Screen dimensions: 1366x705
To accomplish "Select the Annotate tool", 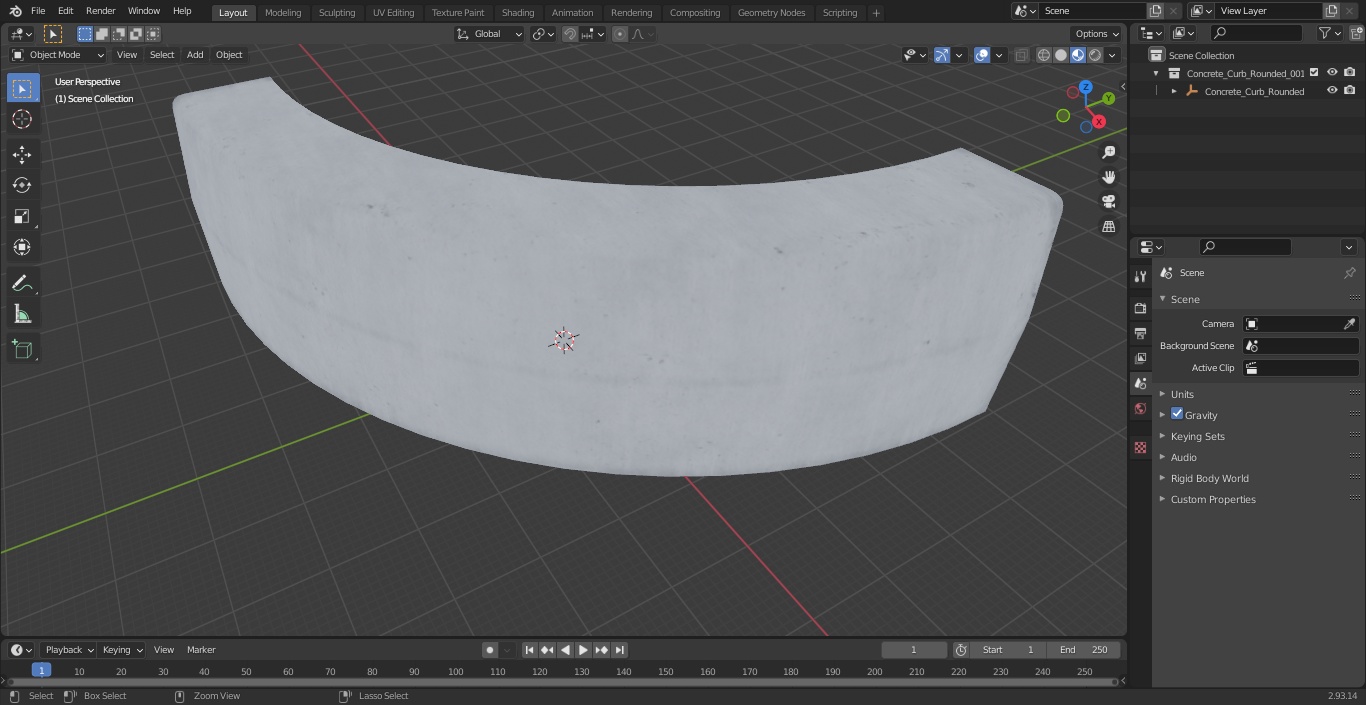I will 22,284.
